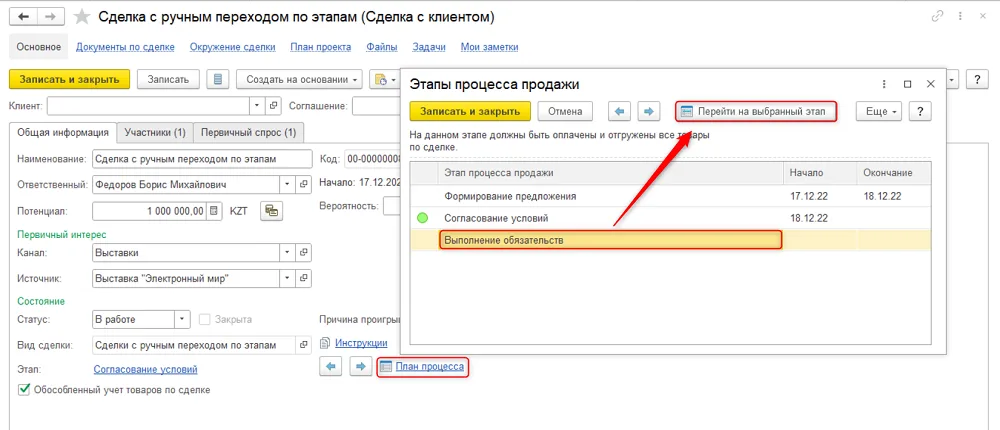Open calculator icon in Потенциал field
Viewport: 1000px width, 430px height.
click(215, 211)
